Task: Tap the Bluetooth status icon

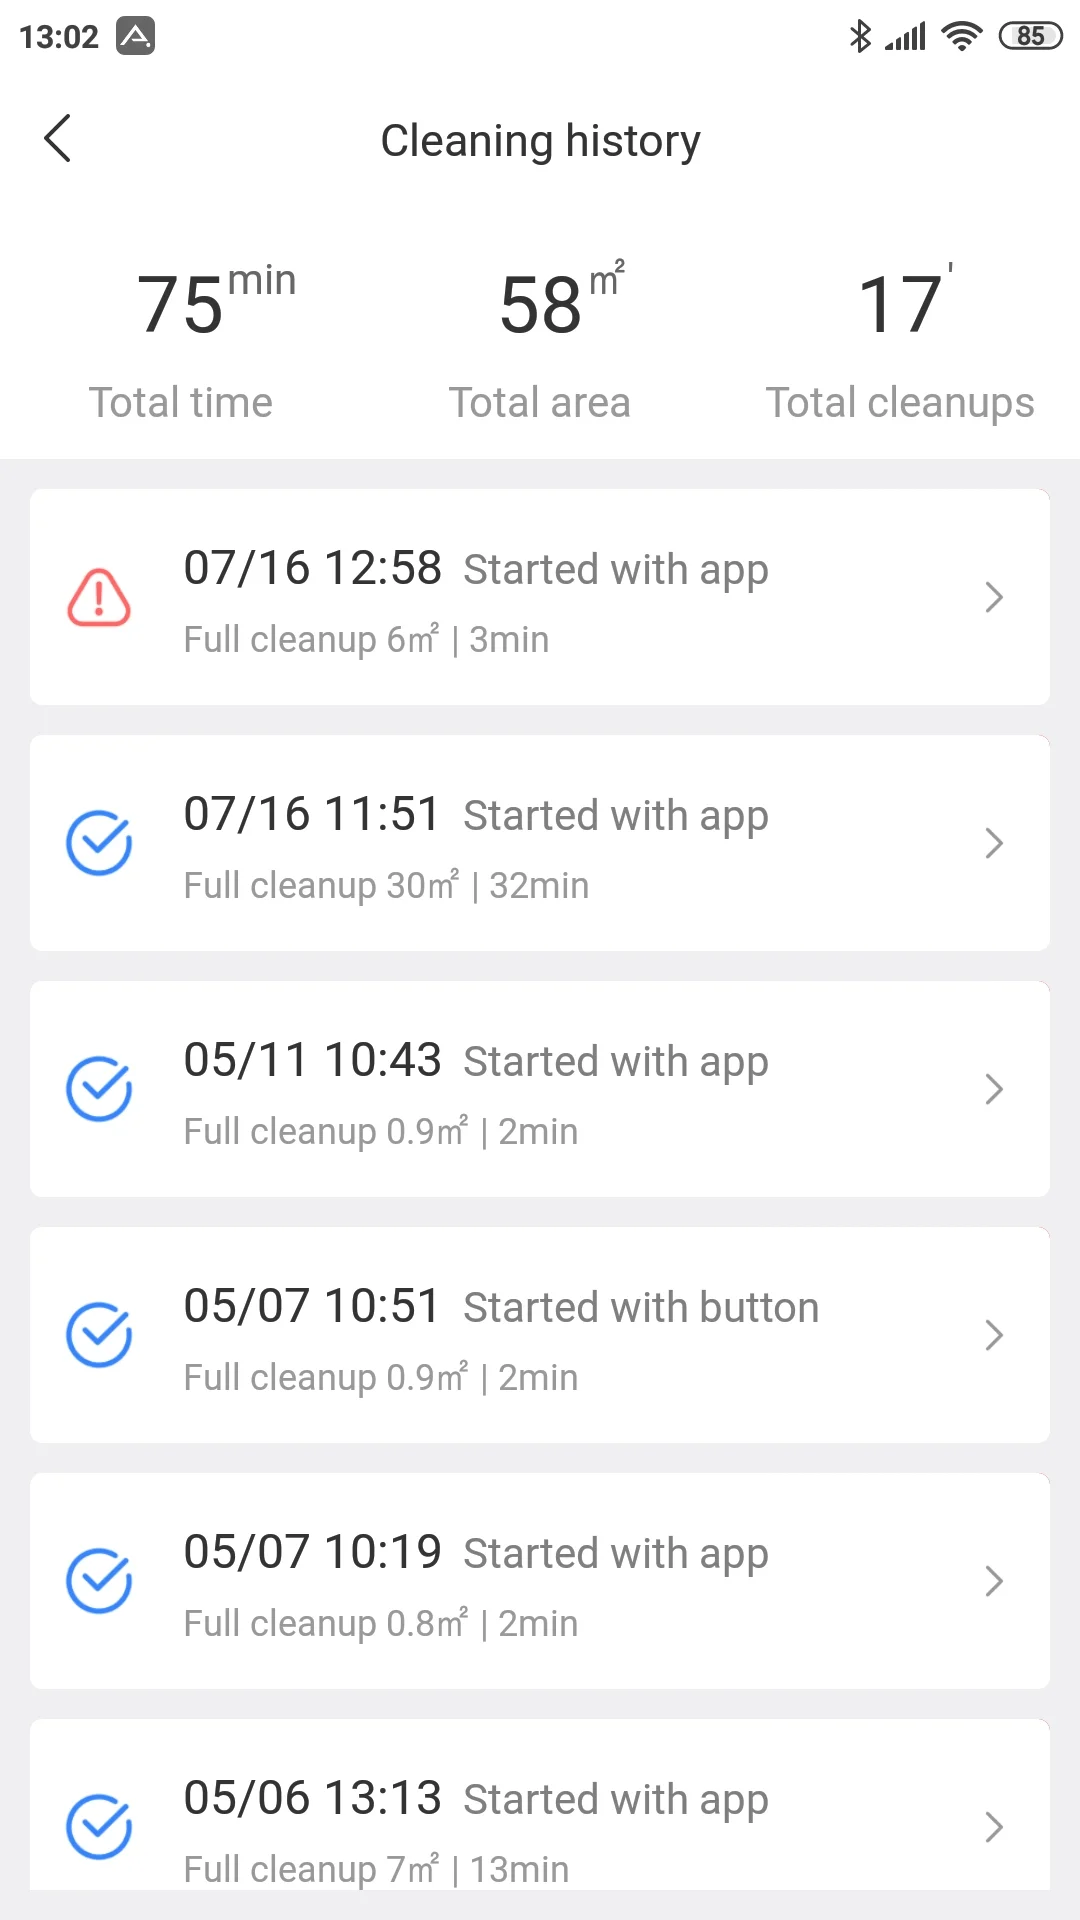Action: pos(859,37)
